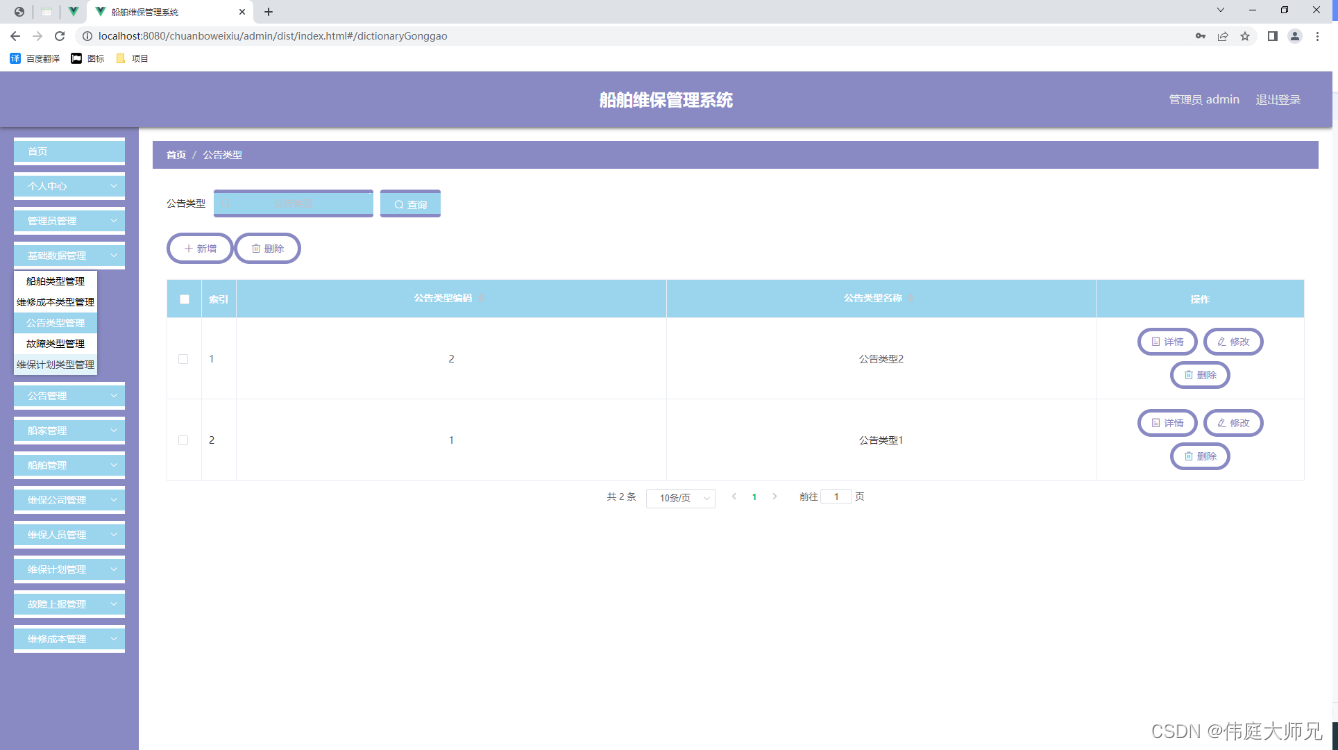Open the tab search chevron in title bar
Image resolution: width=1338 pixels, height=750 pixels.
pos(1220,10)
